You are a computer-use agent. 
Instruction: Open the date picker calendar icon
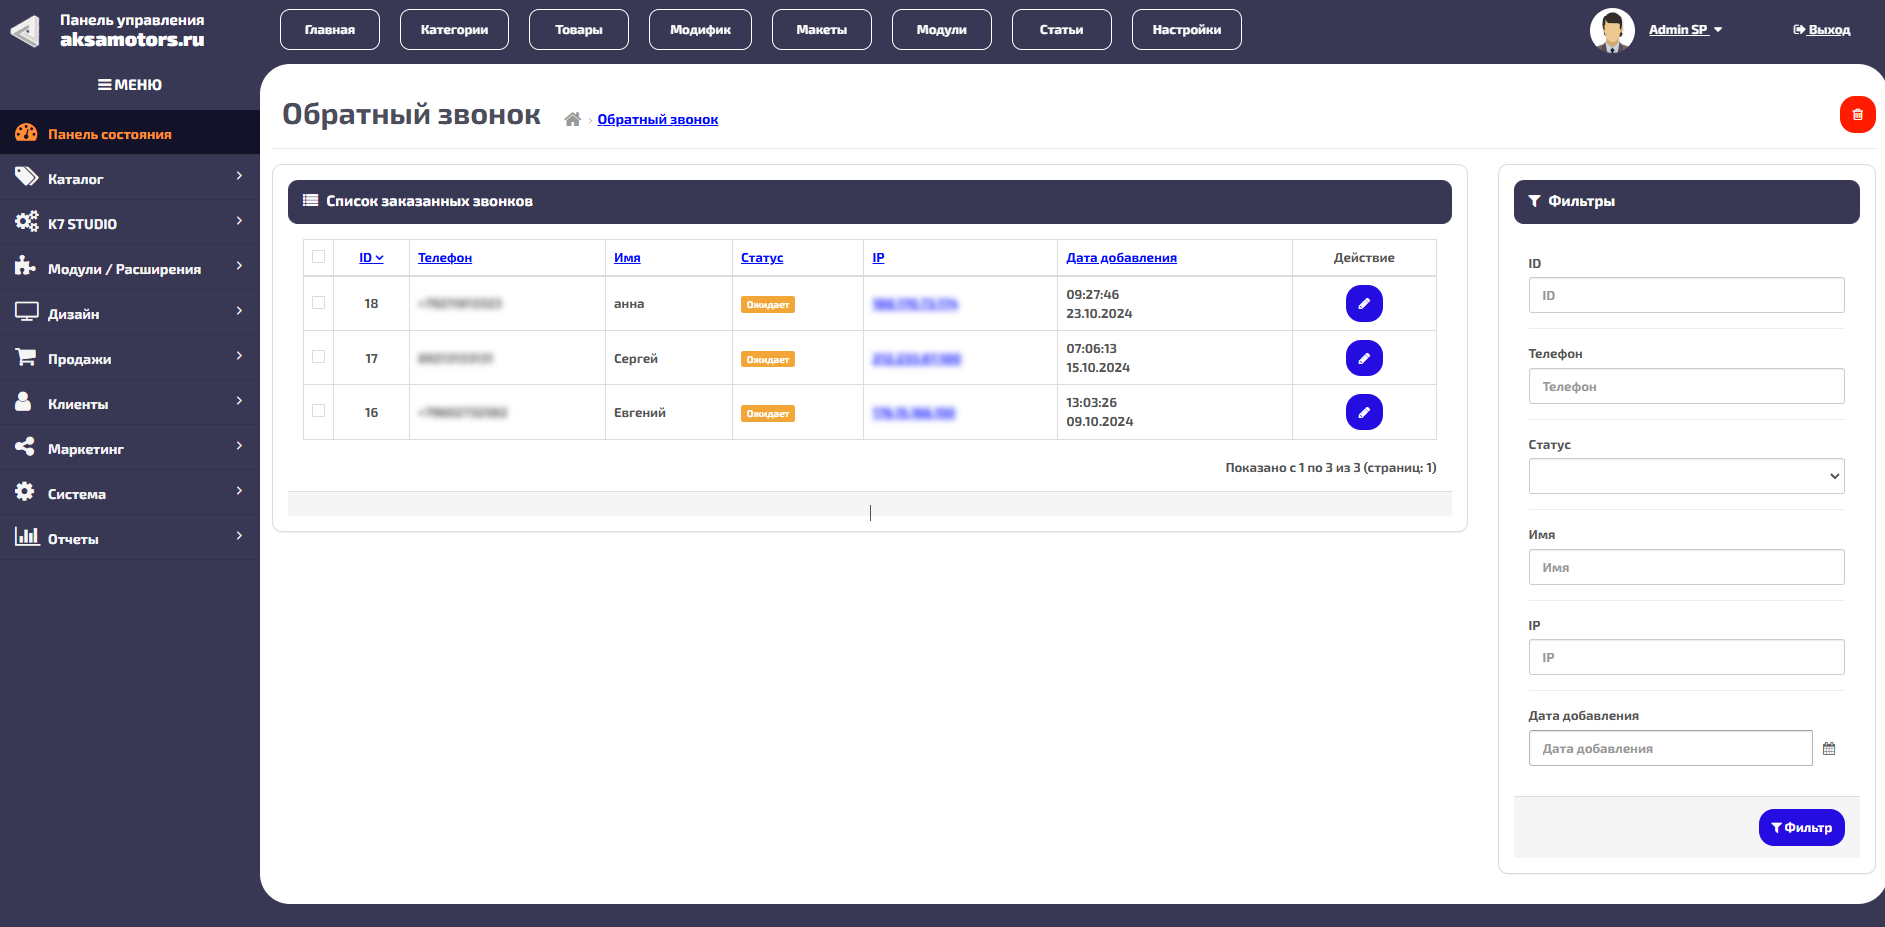coord(1829,749)
